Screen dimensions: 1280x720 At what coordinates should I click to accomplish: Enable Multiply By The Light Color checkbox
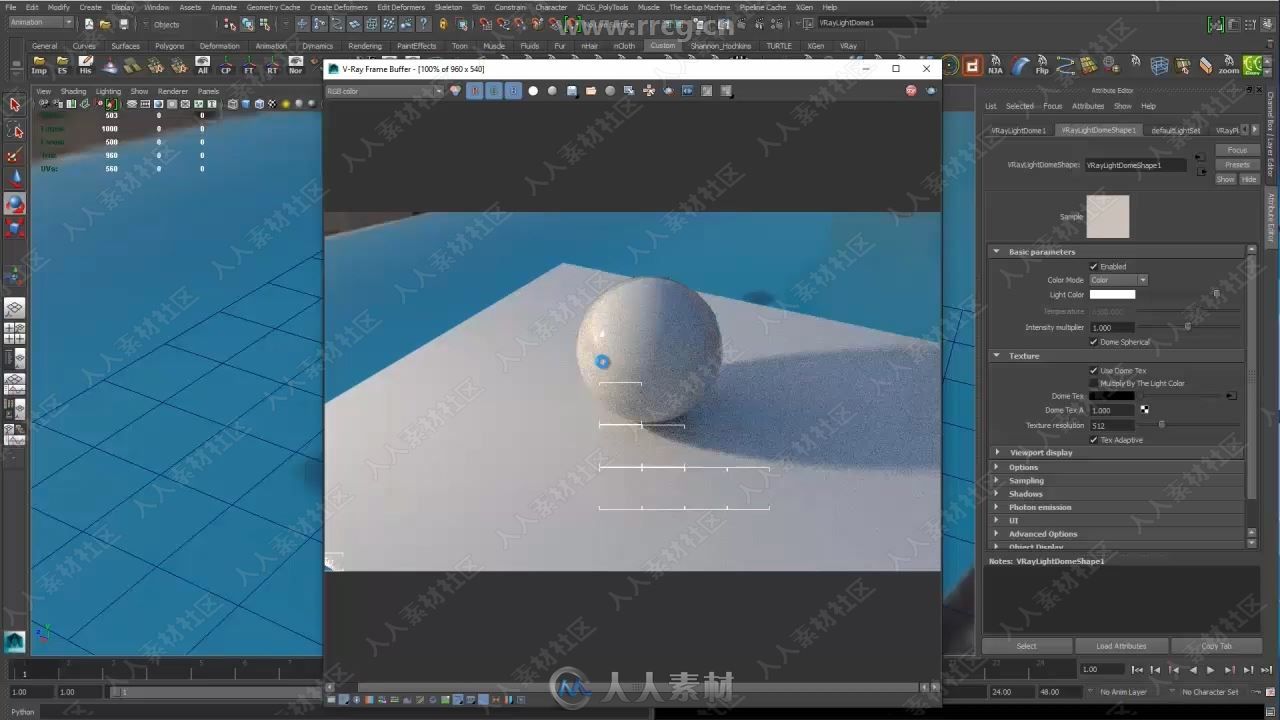1093,383
